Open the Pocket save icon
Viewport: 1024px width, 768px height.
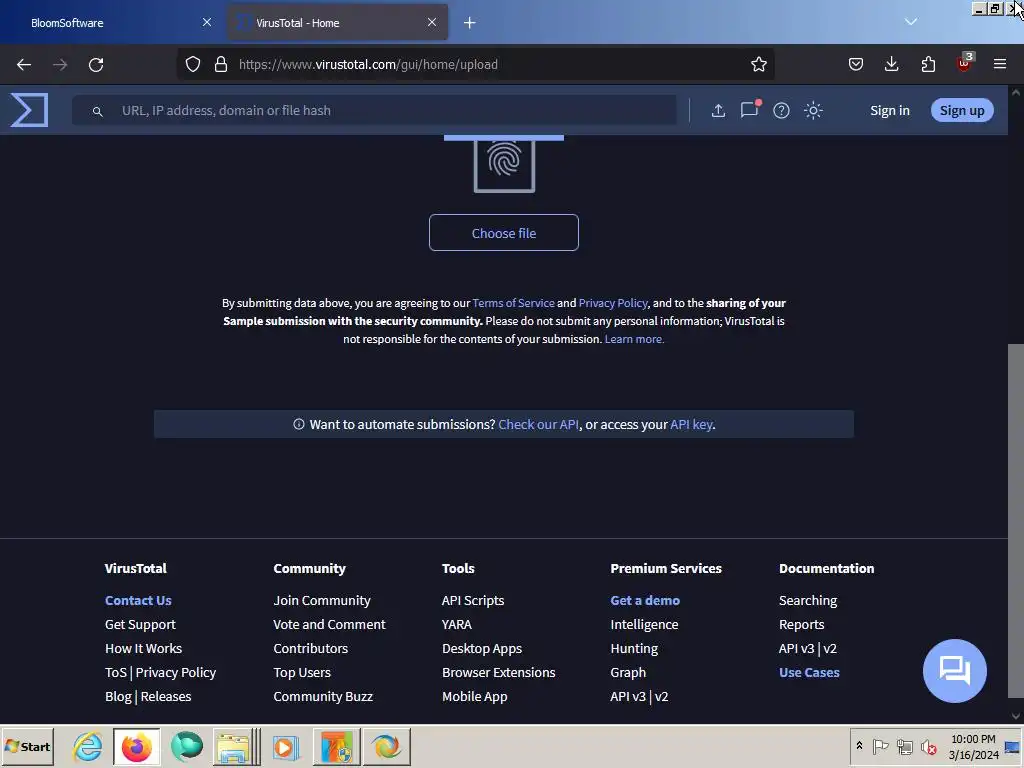[x=856, y=64]
